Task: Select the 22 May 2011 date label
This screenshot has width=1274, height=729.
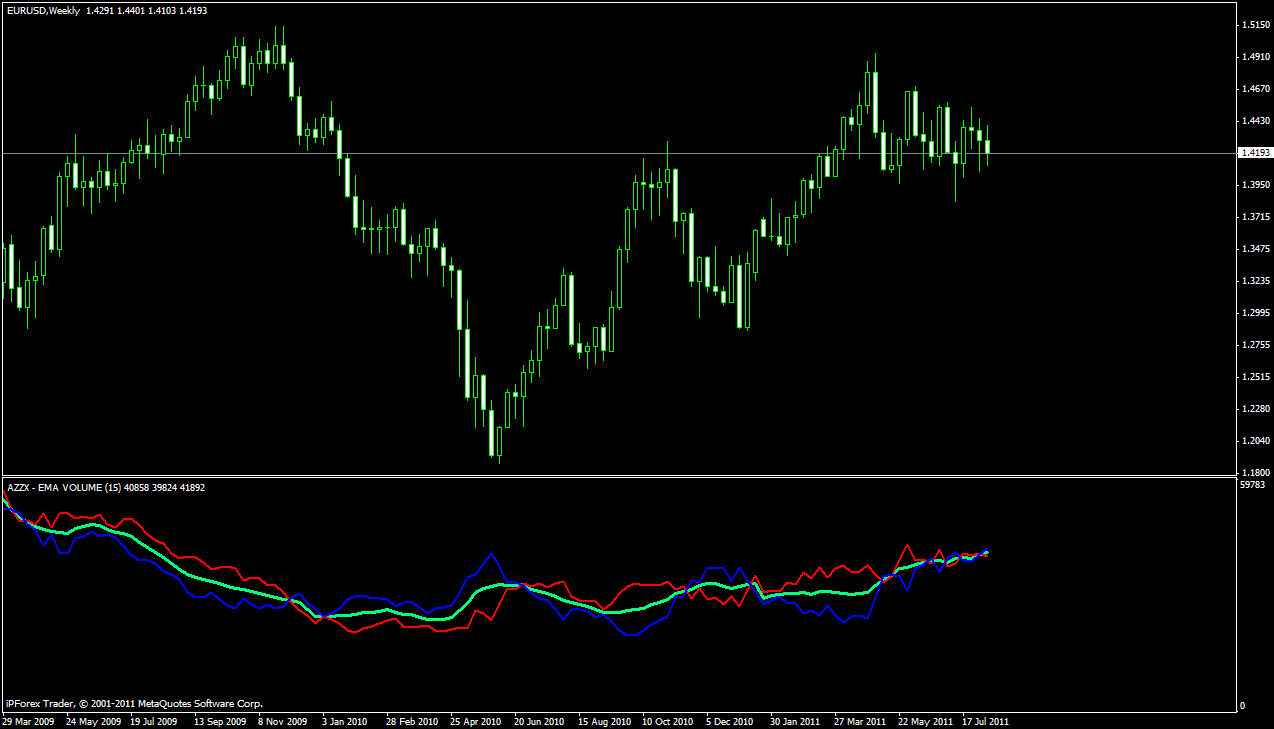Action: [x=924, y=721]
